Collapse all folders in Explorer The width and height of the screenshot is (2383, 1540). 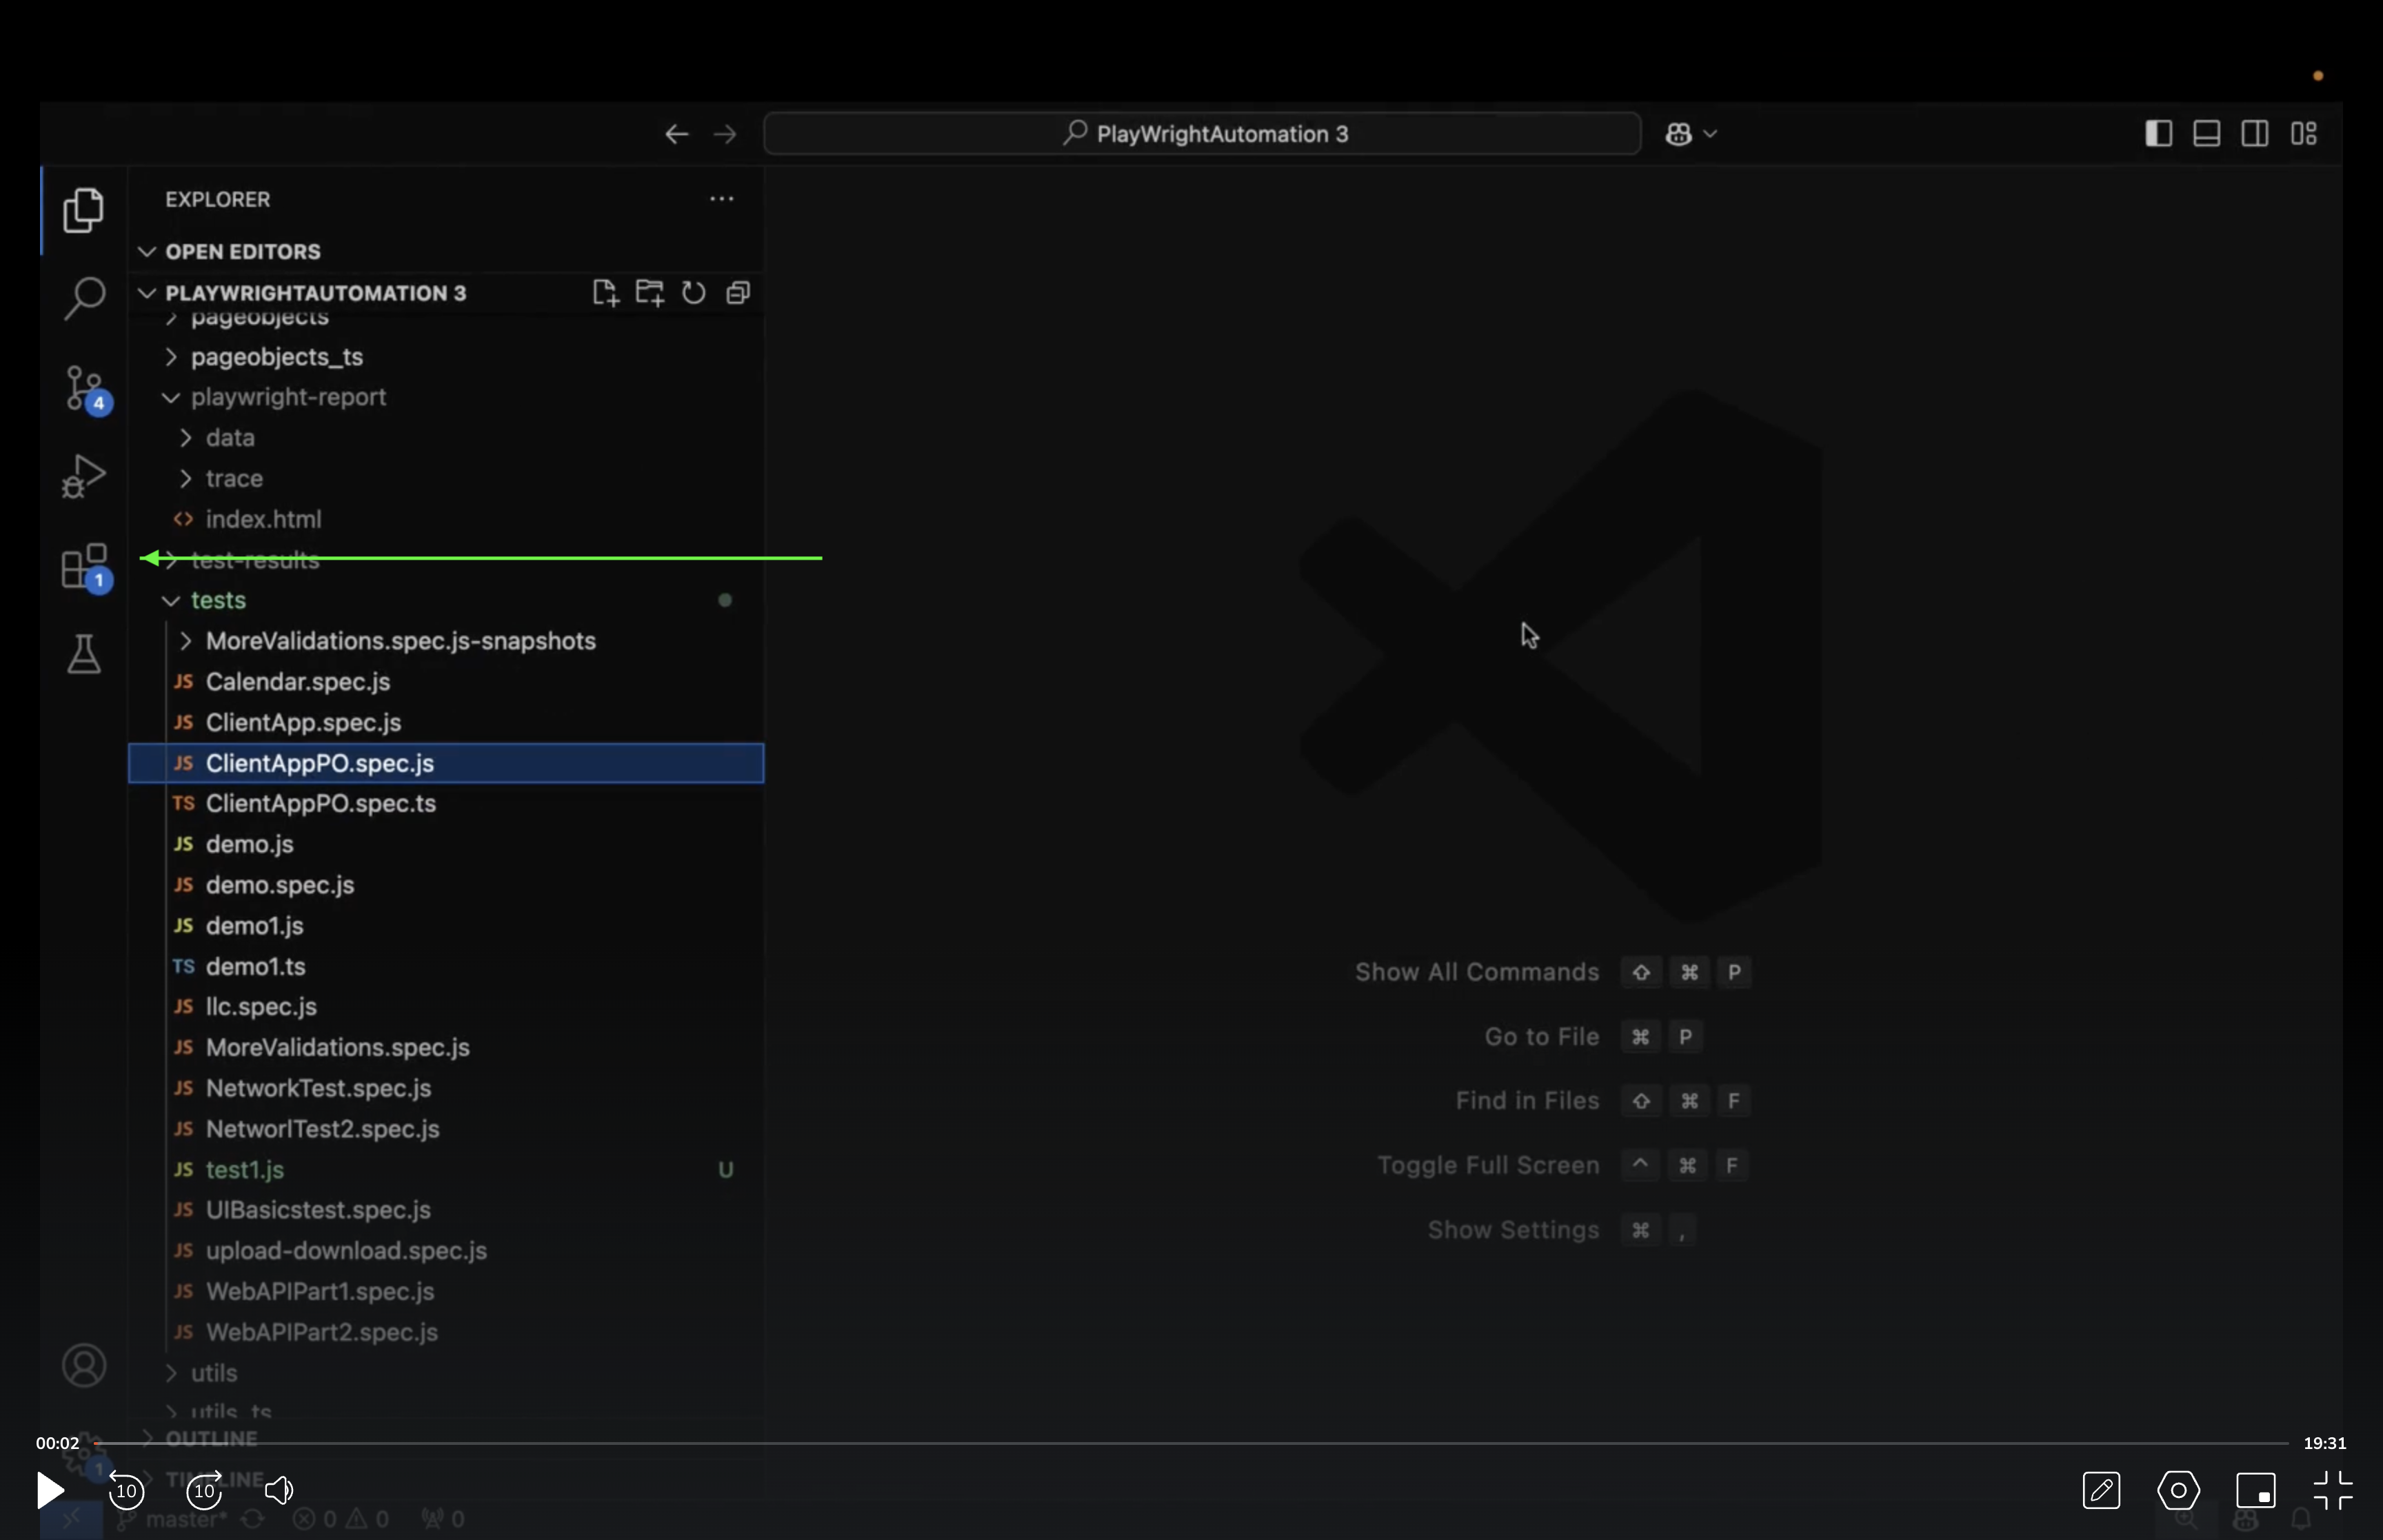click(x=738, y=292)
